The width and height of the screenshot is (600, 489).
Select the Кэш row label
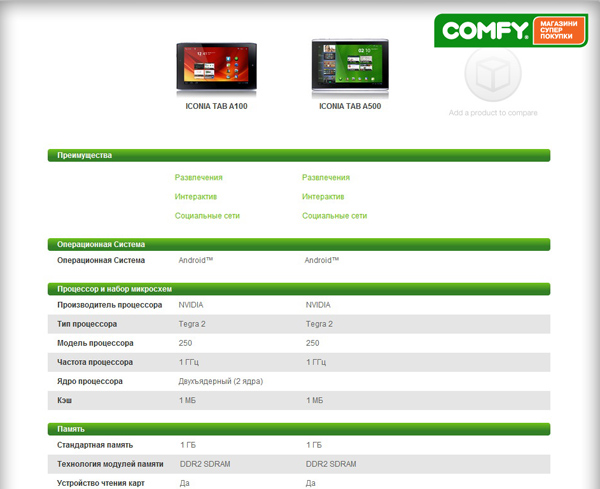click(x=65, y=401)
